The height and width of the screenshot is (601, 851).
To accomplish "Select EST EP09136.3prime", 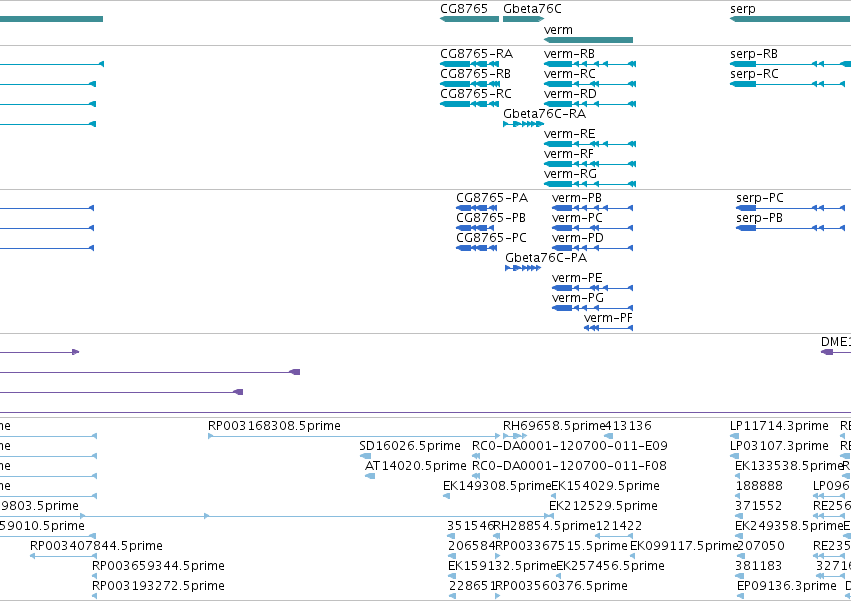I will coord(741,597).
